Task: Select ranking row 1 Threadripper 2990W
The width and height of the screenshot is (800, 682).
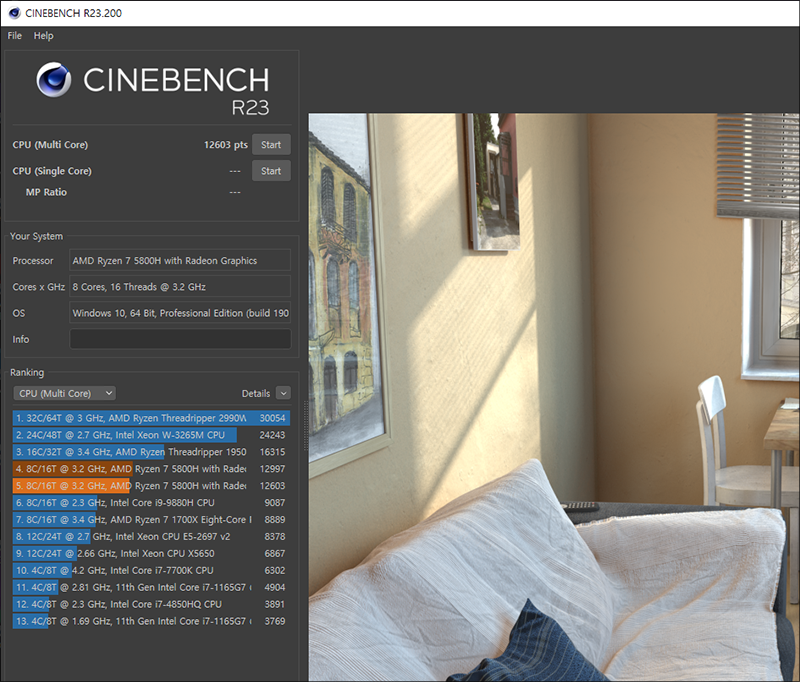Action: [151, 418]
